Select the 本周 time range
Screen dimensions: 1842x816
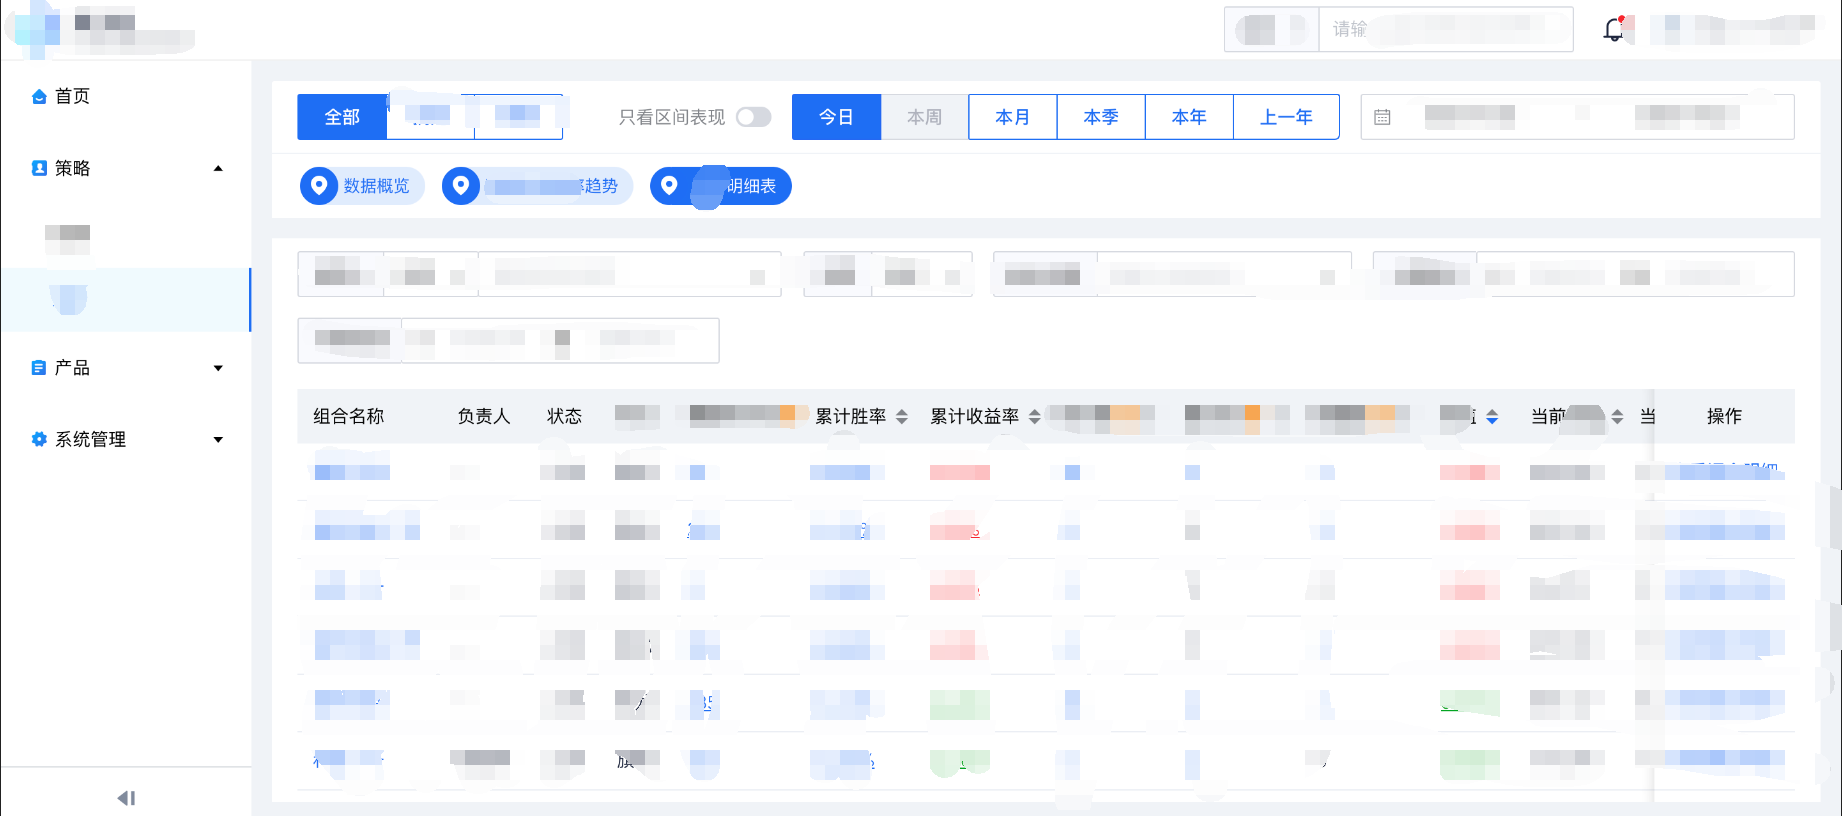tap(924, 117)
